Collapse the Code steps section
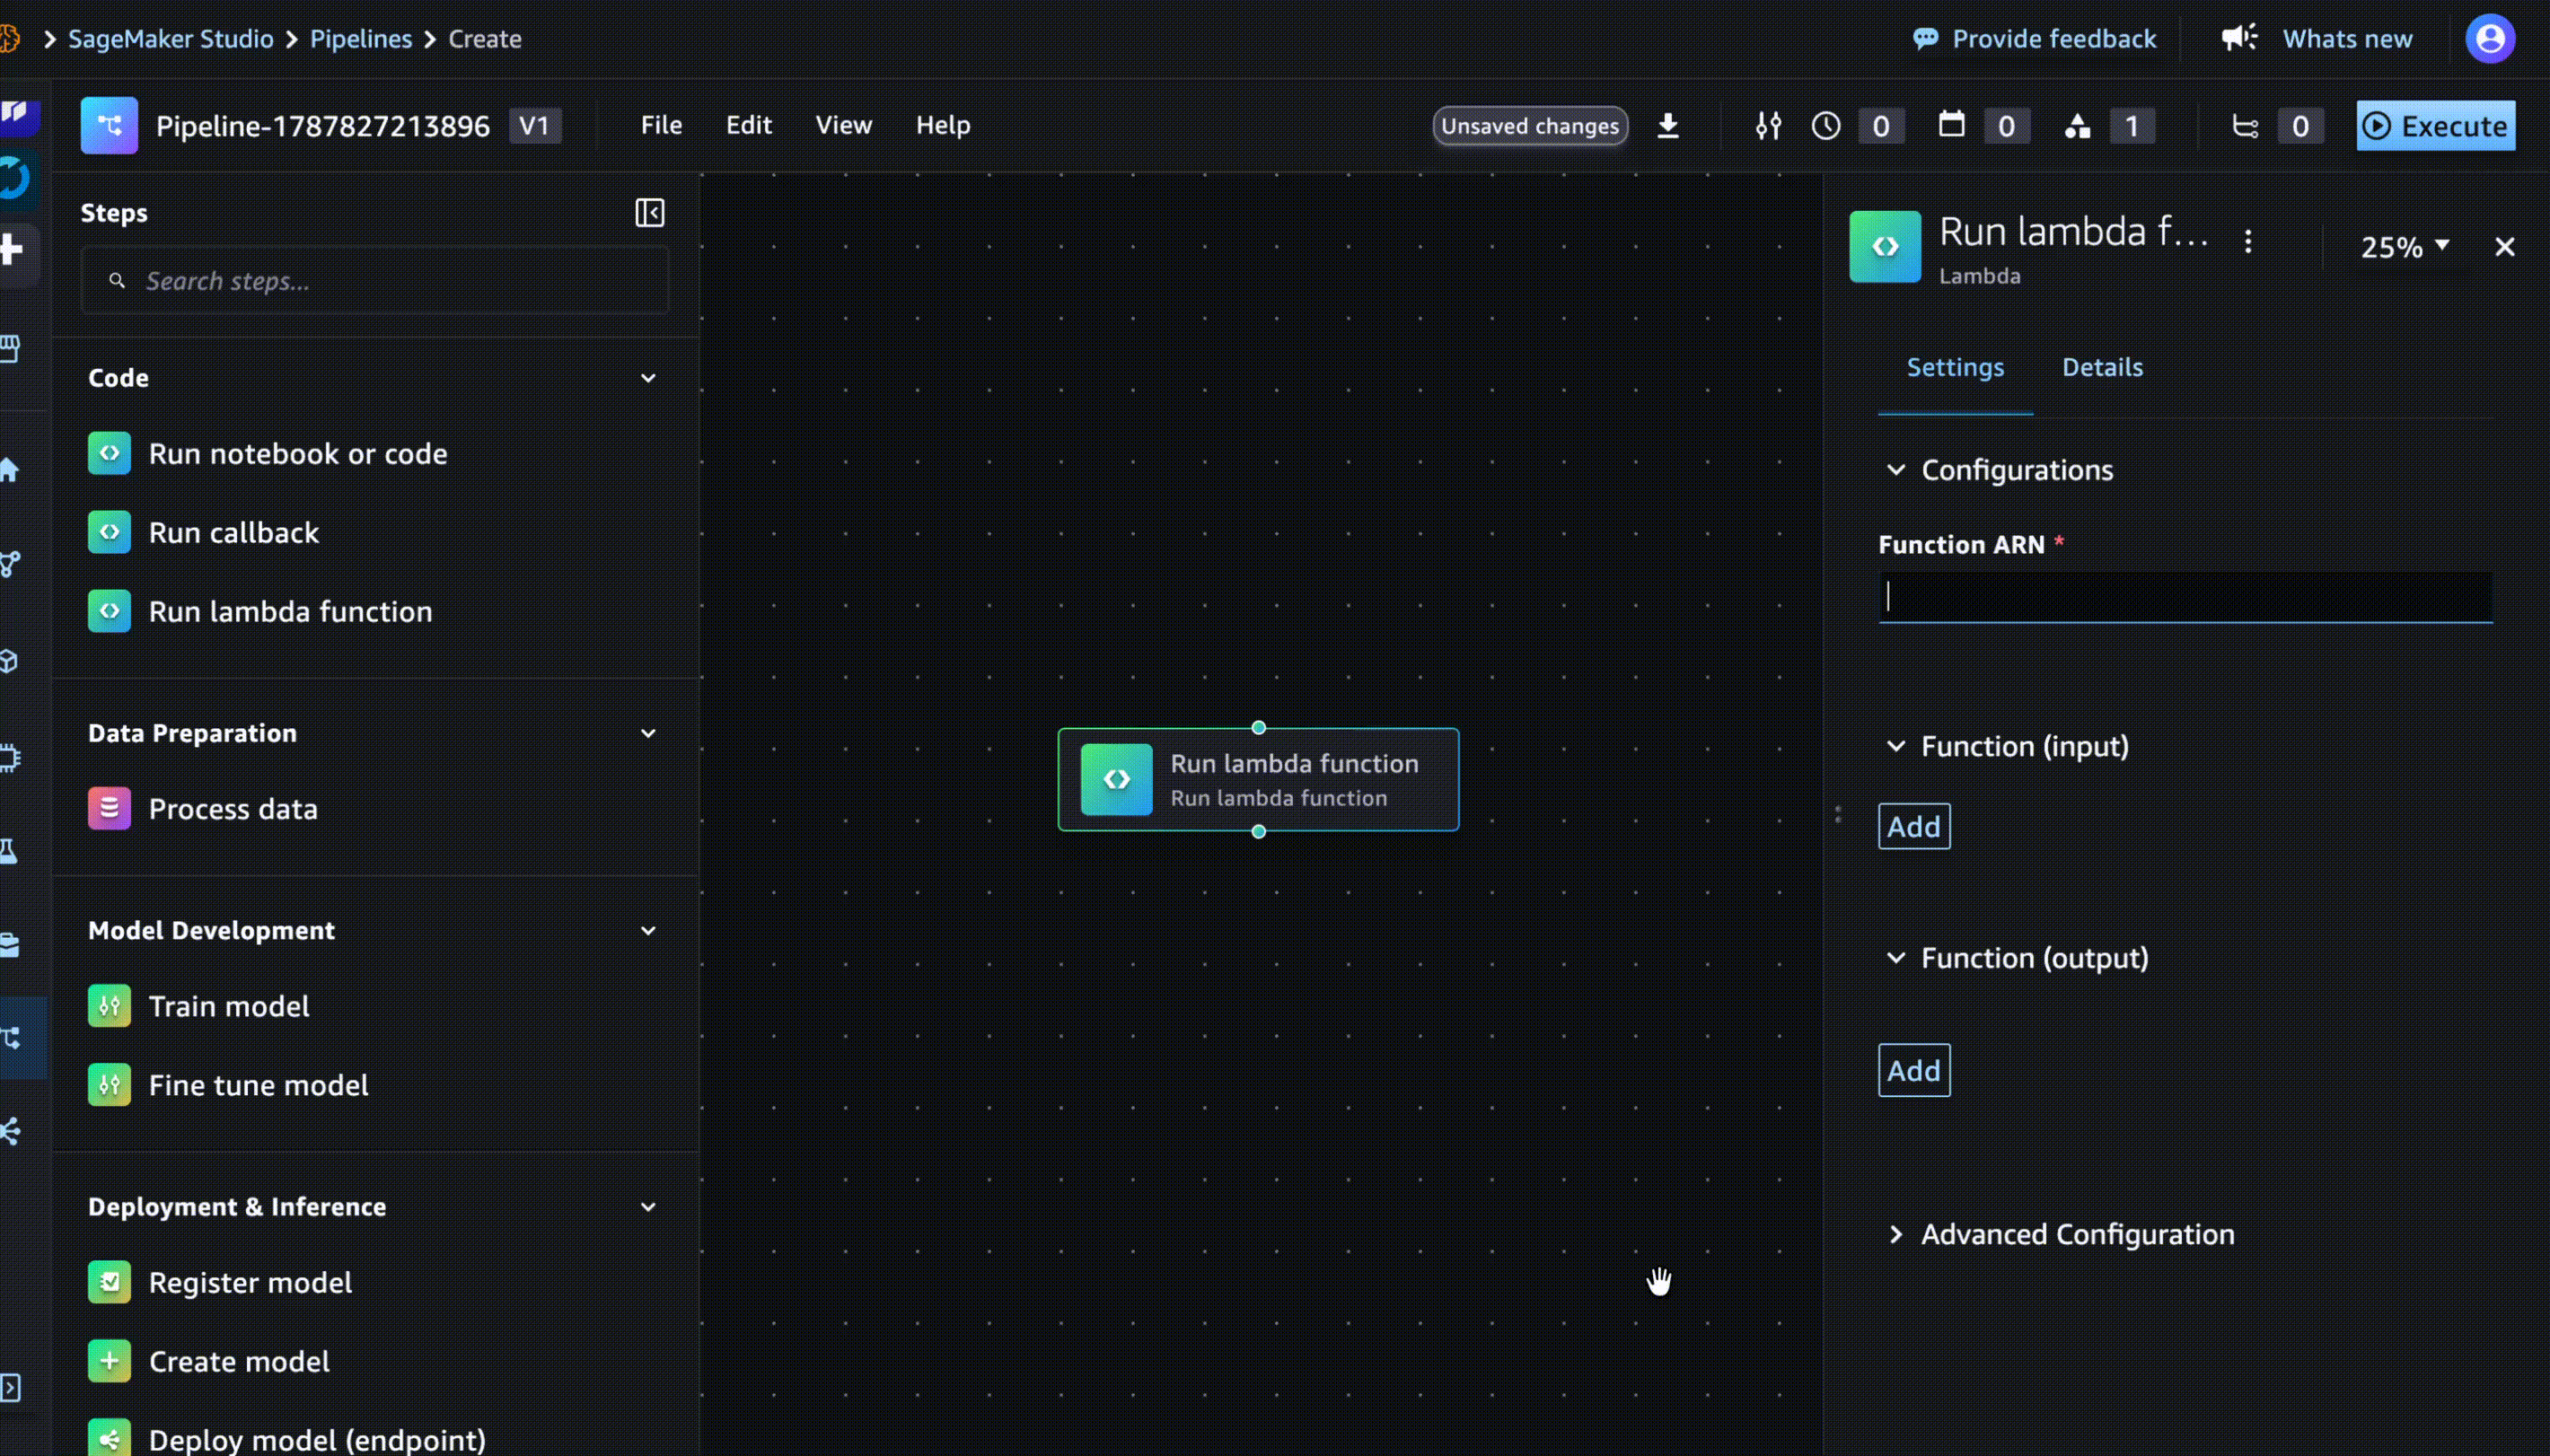The image size is (2550, 1456). (648, 378)
